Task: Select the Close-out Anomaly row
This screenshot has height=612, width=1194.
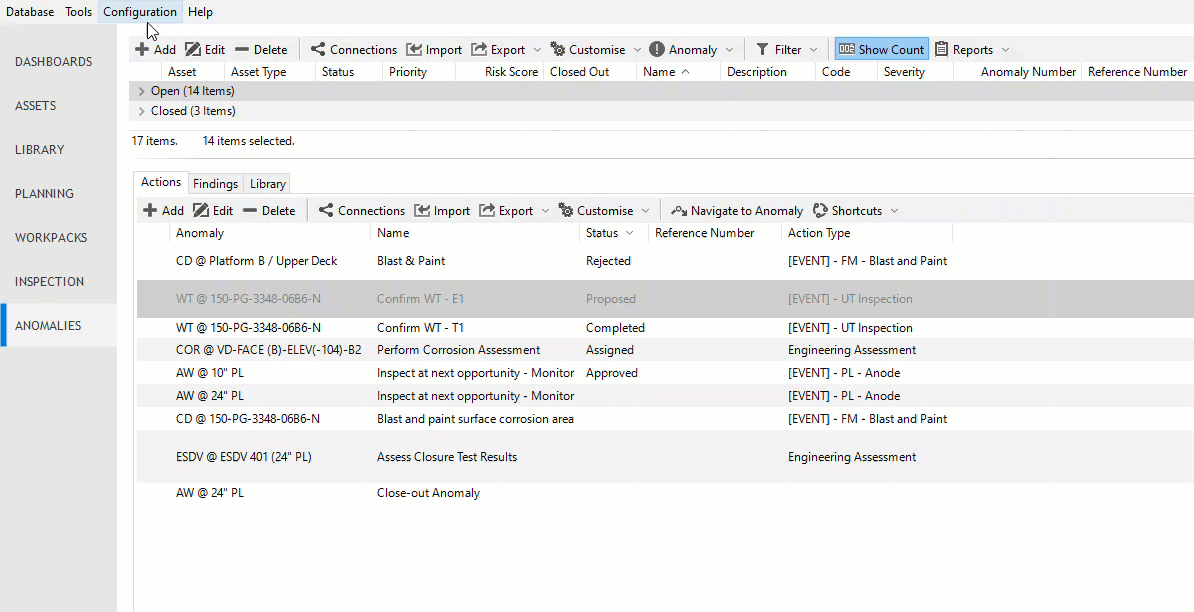Action: coord(666,492)
